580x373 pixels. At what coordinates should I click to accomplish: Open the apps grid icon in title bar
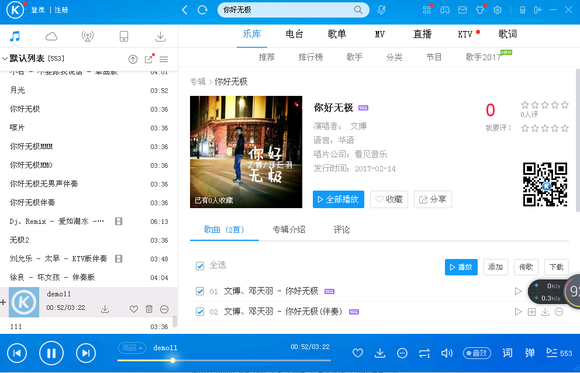[426, 10]
